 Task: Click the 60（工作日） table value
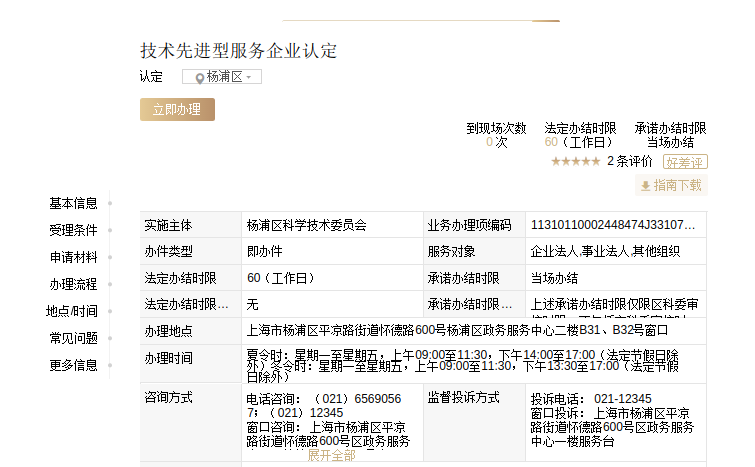pos(332,278)
